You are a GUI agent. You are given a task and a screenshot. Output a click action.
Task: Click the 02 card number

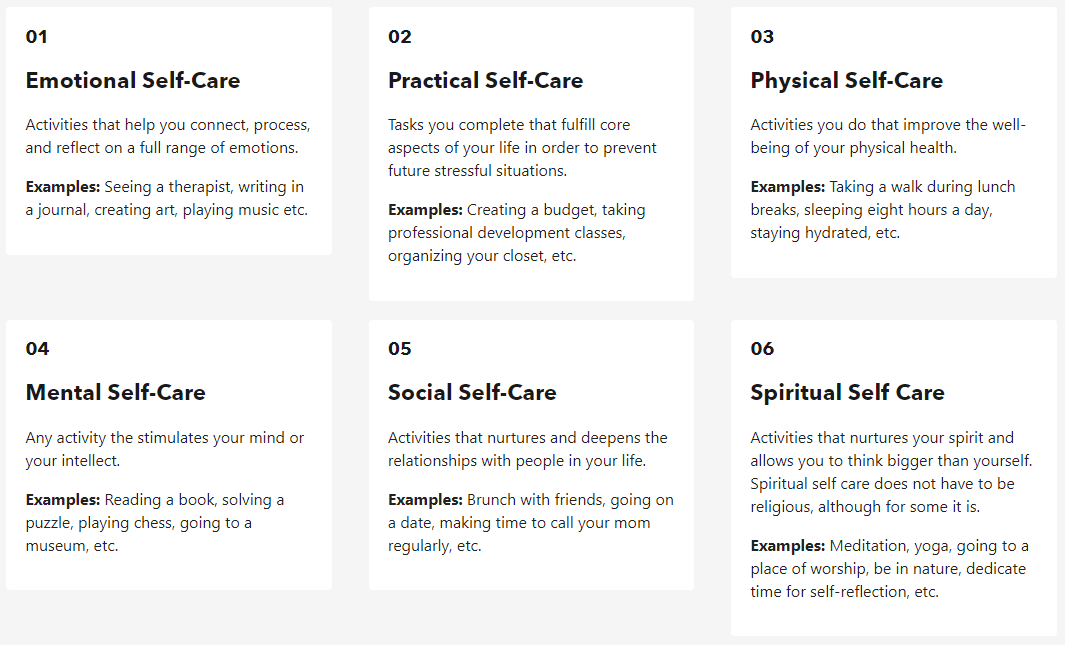[400, 37]
